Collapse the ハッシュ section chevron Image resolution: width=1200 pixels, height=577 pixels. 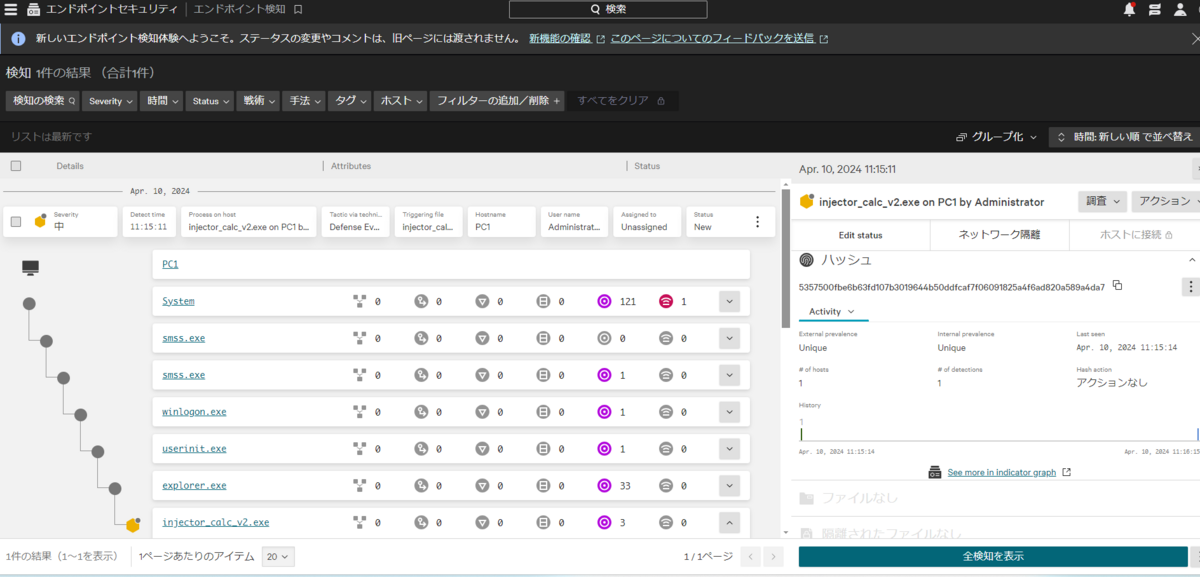1192,260
